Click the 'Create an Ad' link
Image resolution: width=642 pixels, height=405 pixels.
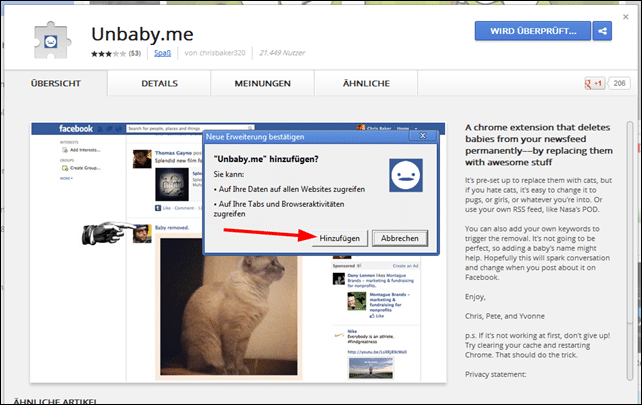click(405, 266)
